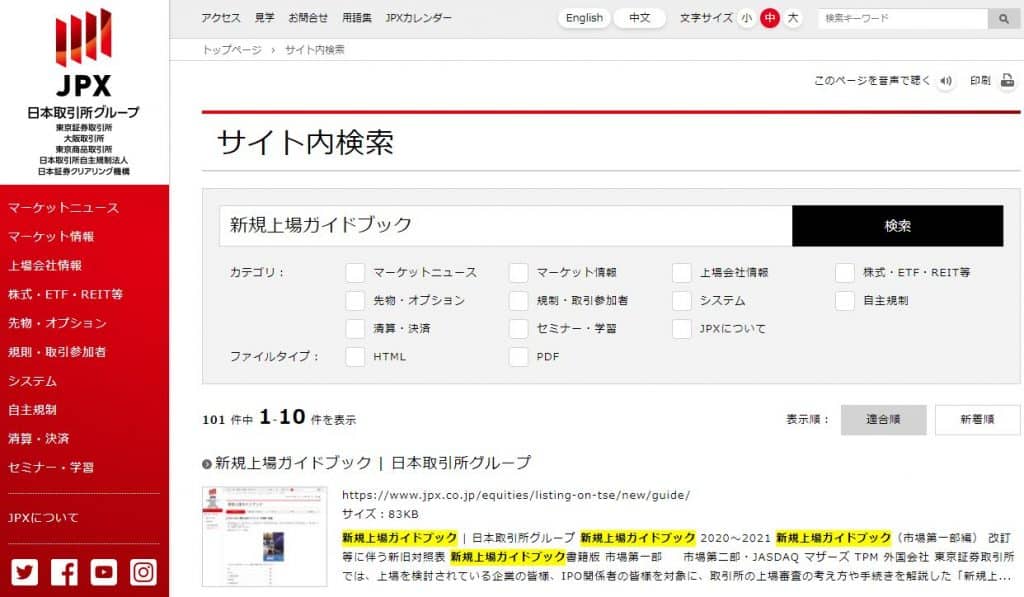The width and height of the screenshot is (1024, 597).
Task: Click the サイズ：83KB text
Action: [x=380, y=514]
